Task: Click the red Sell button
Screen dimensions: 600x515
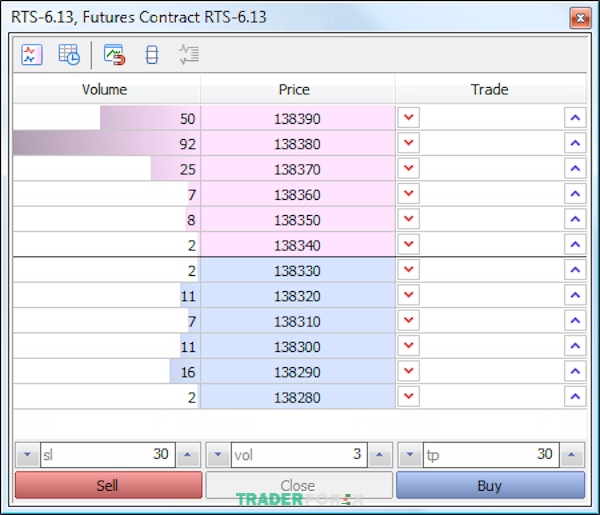Action: 108,485
